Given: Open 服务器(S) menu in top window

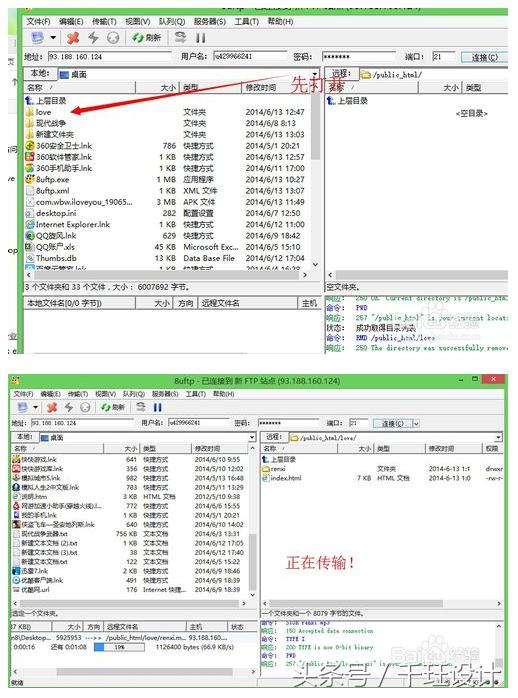Looking at the screenshot, I should click(210, 21).
